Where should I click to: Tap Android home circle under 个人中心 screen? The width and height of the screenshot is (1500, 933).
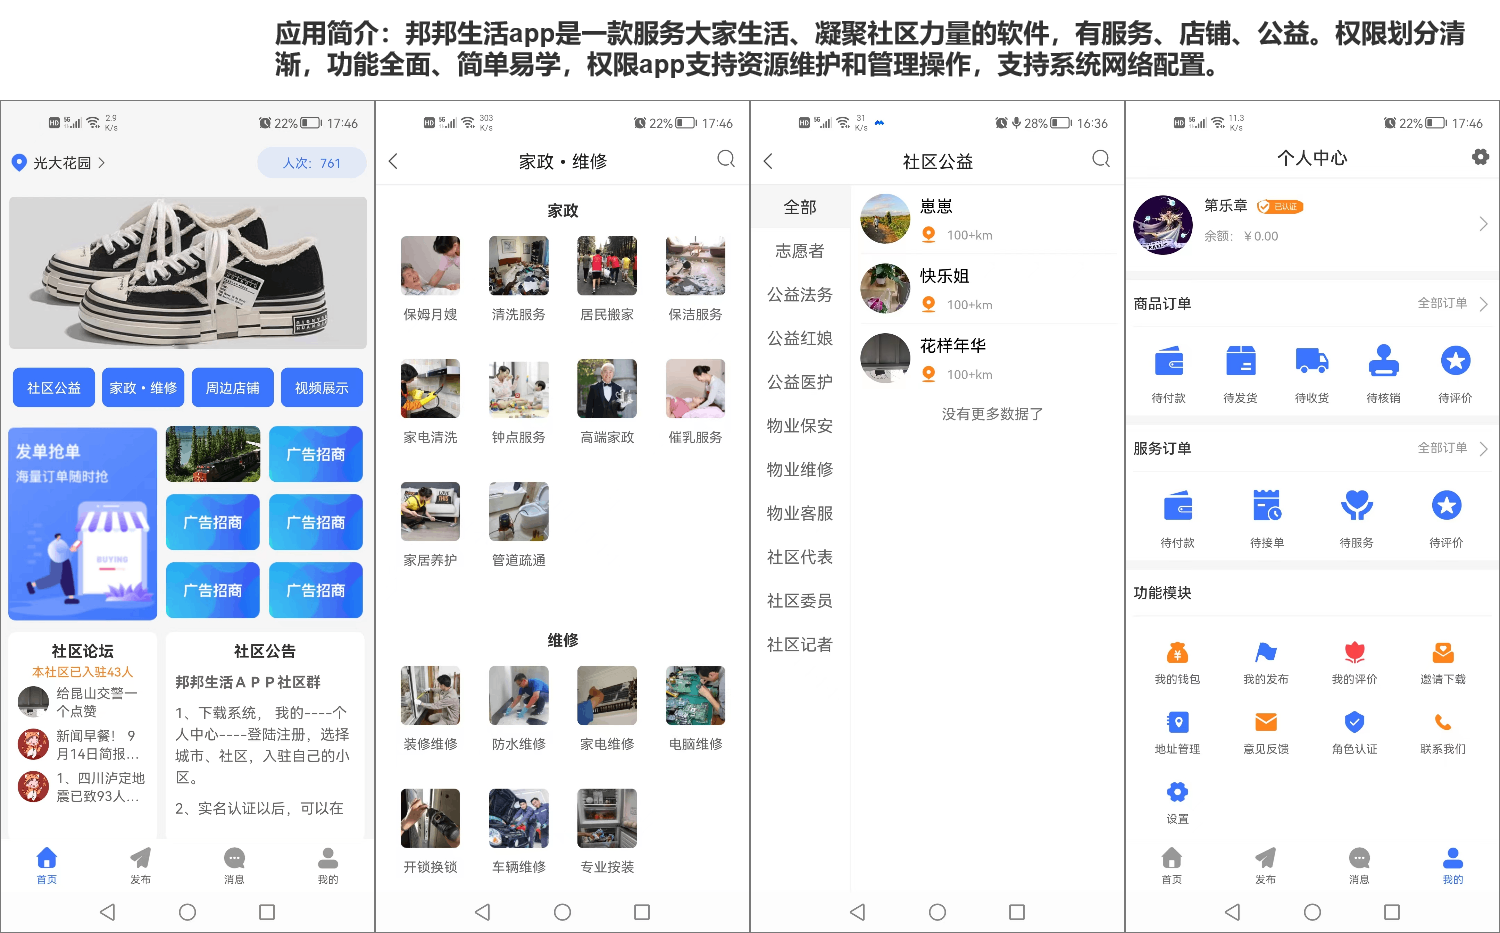tap(1312, 912)
